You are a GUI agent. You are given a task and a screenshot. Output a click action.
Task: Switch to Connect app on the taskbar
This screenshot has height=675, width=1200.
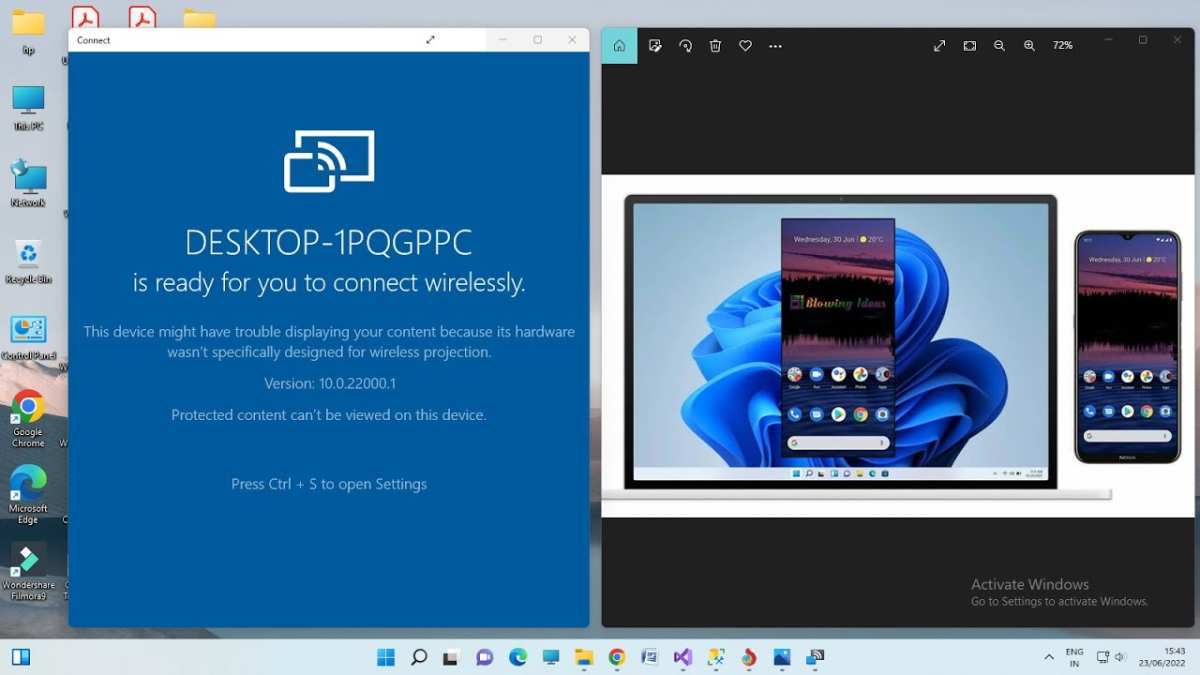[x=815, y=657]
